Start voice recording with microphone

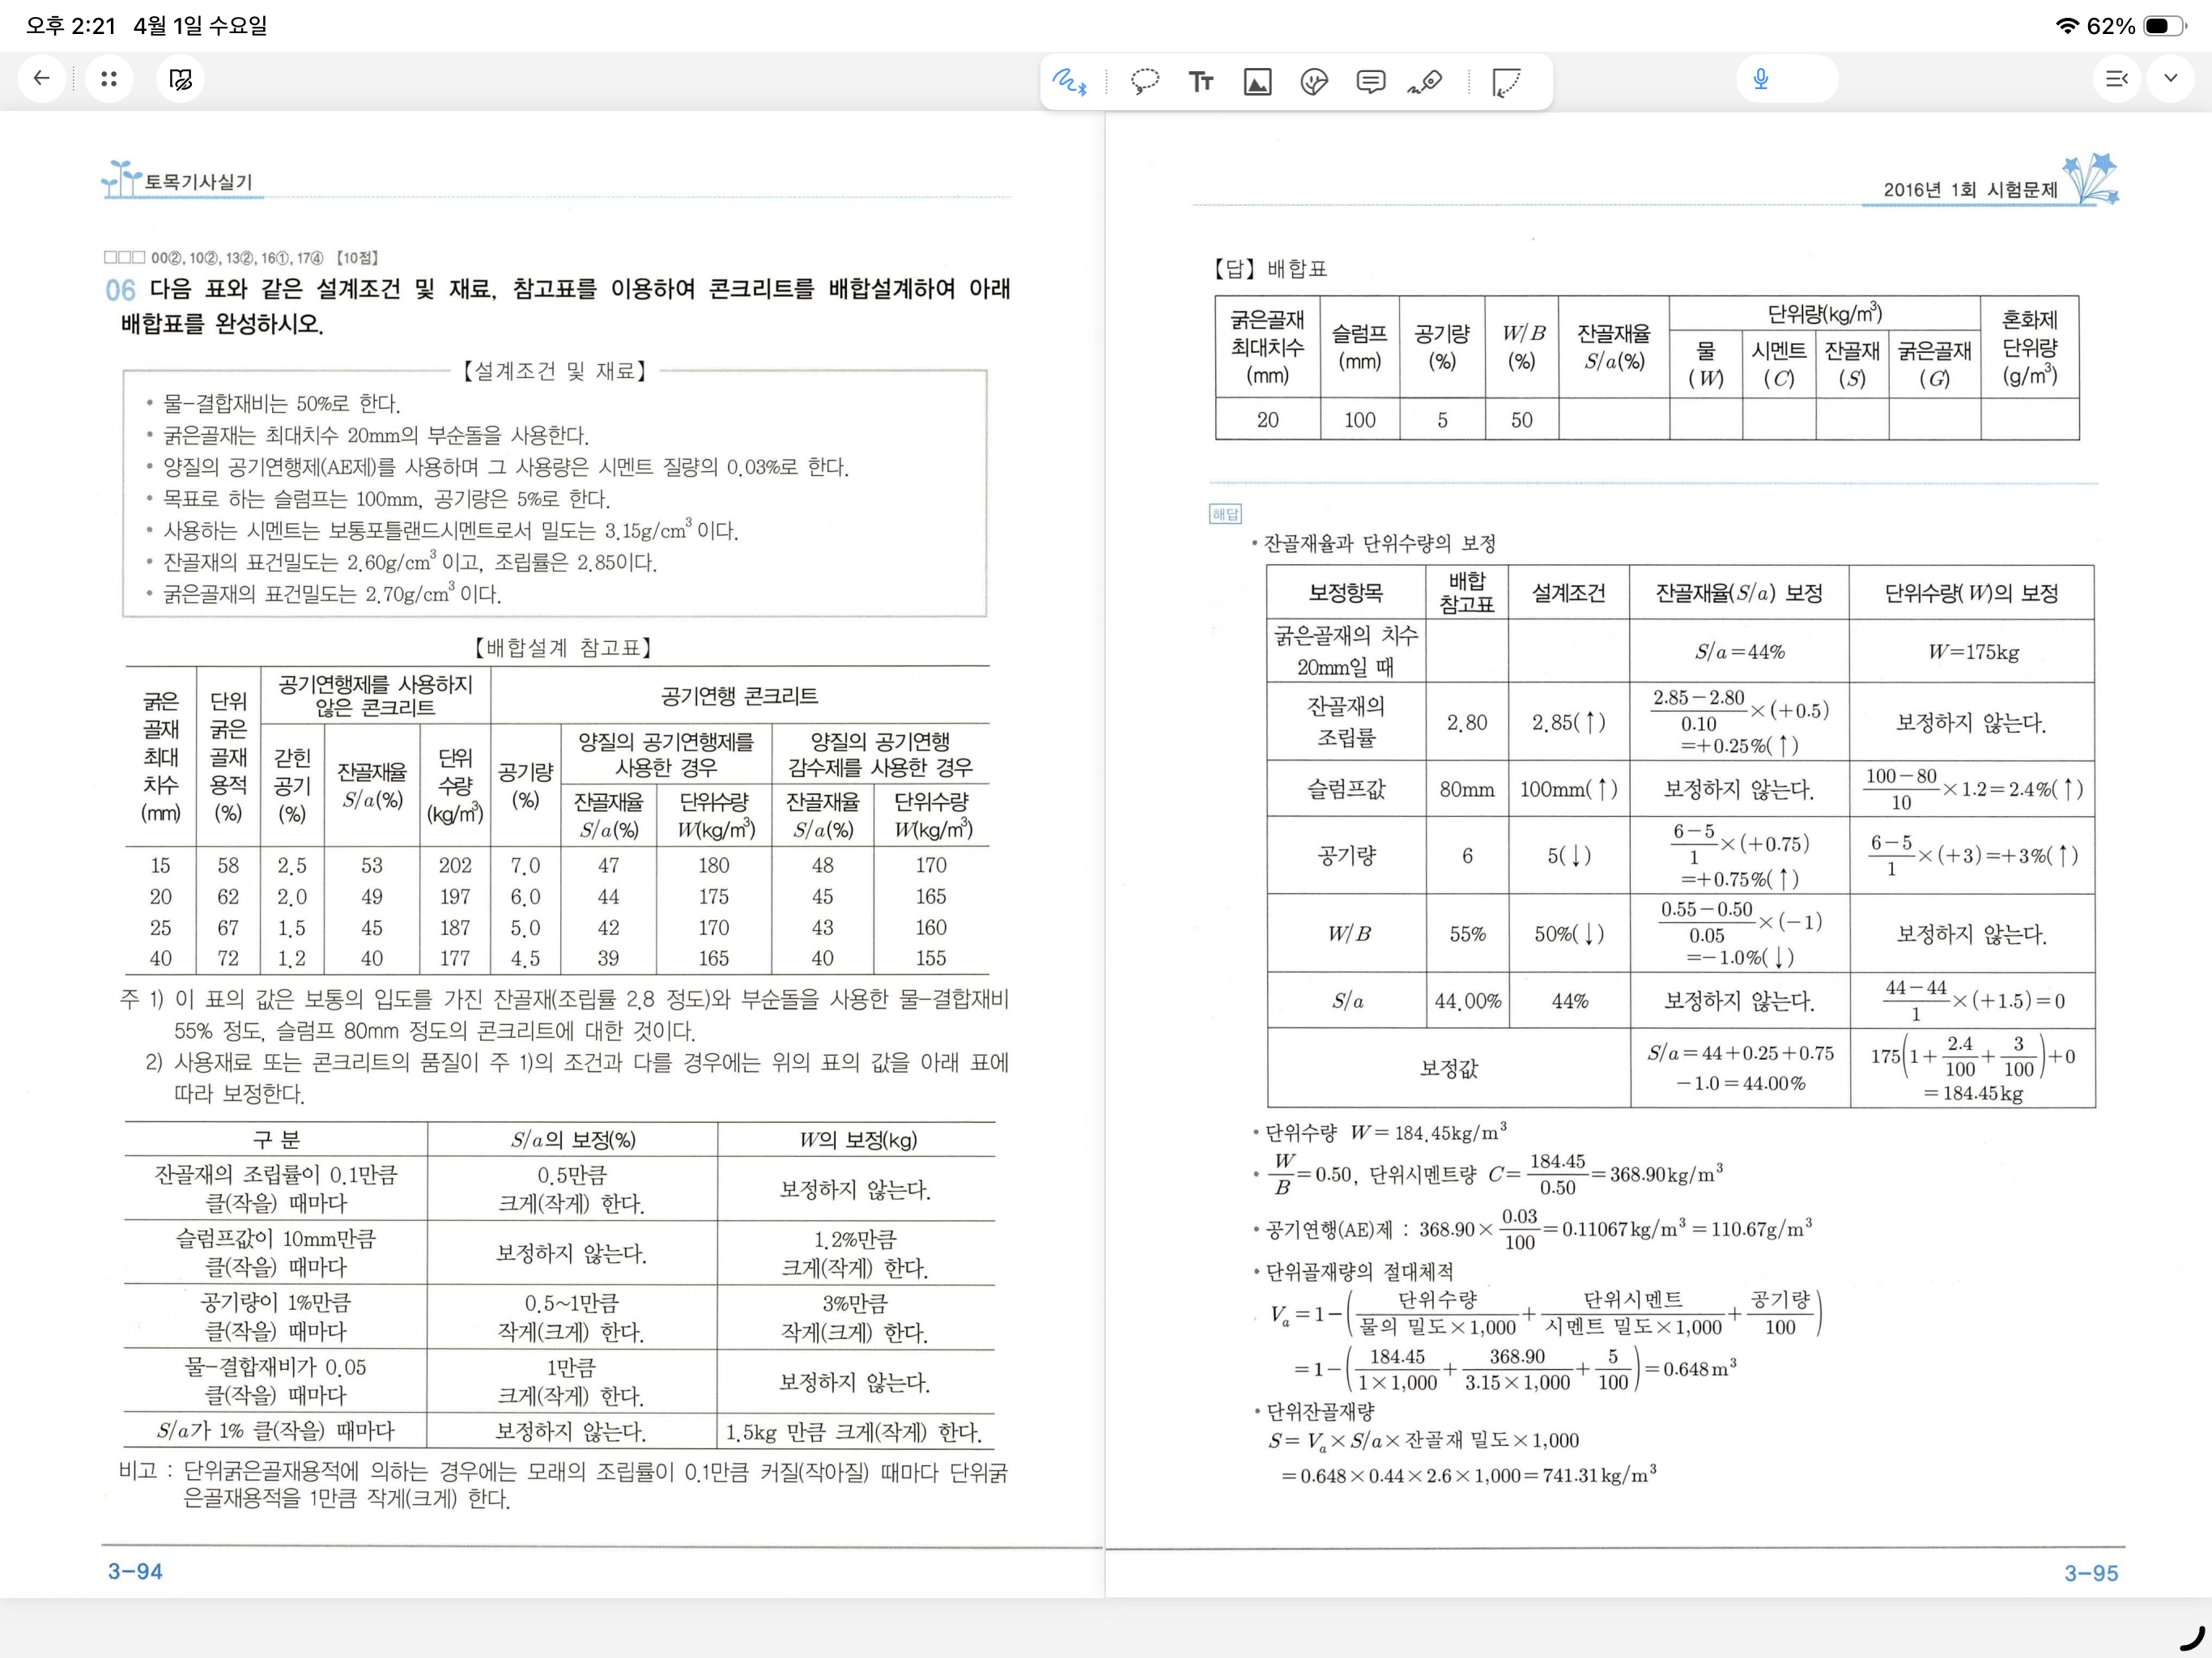[x=1761, y=79]
